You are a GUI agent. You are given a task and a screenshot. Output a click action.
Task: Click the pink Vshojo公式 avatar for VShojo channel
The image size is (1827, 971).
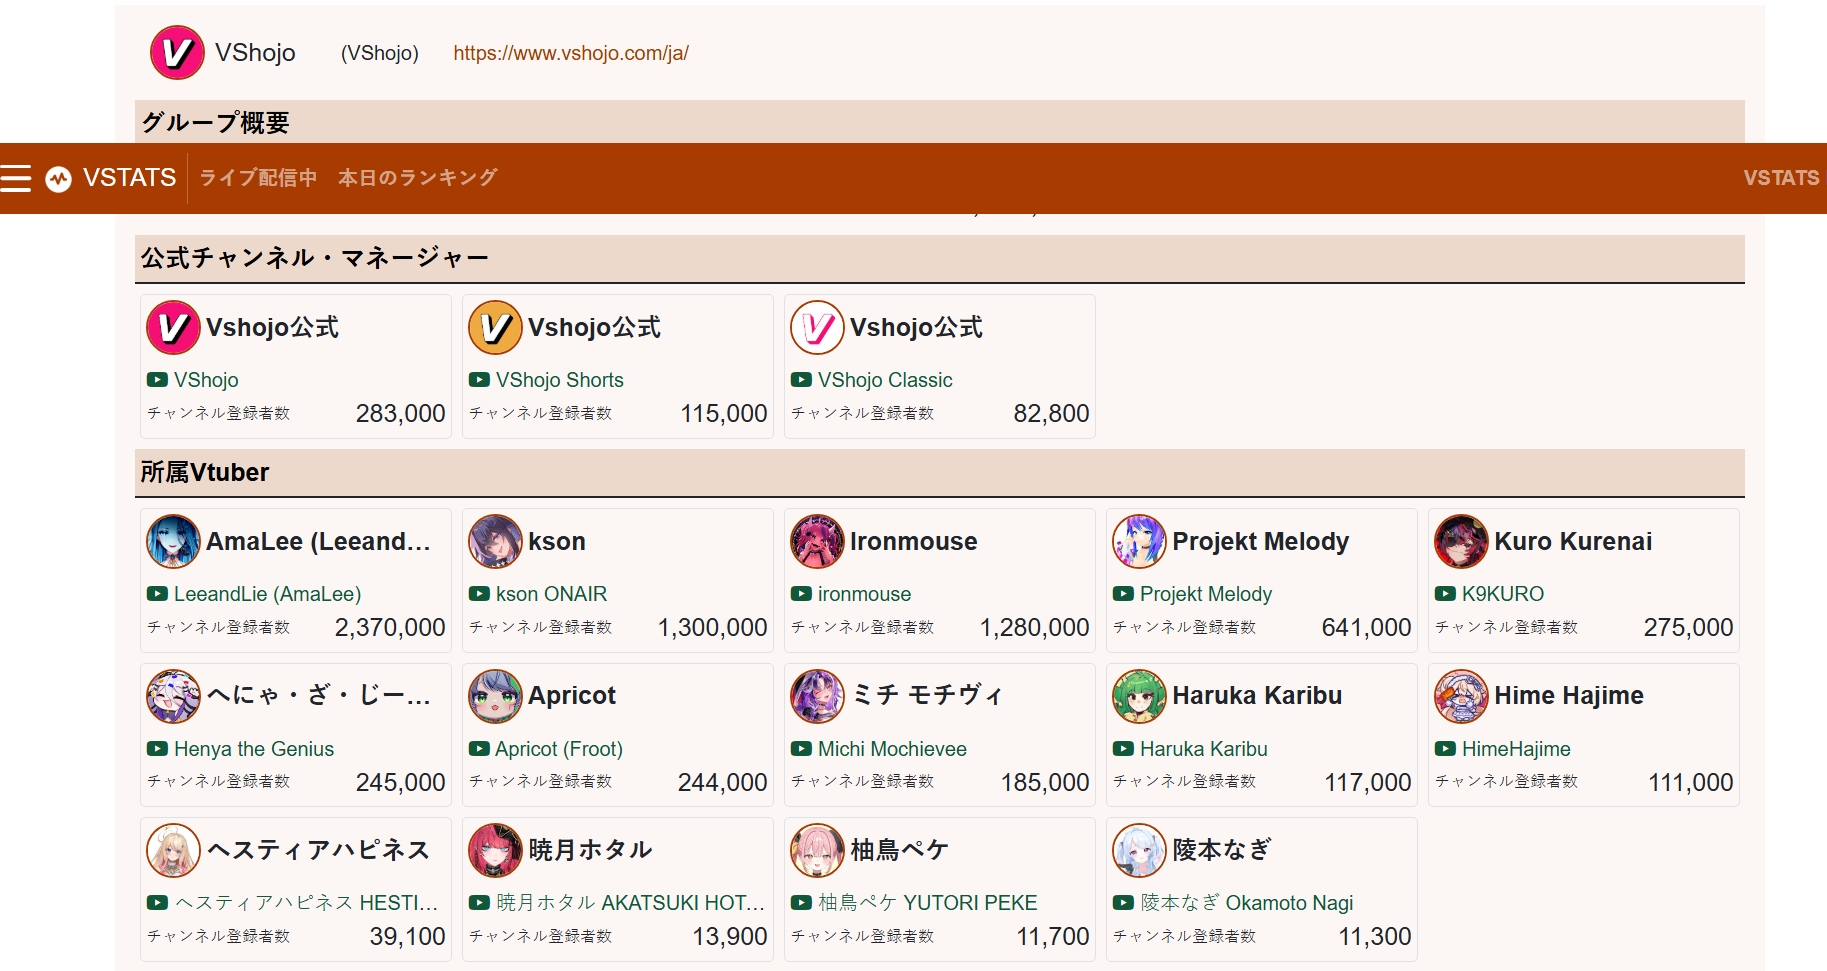coord(173,327)
